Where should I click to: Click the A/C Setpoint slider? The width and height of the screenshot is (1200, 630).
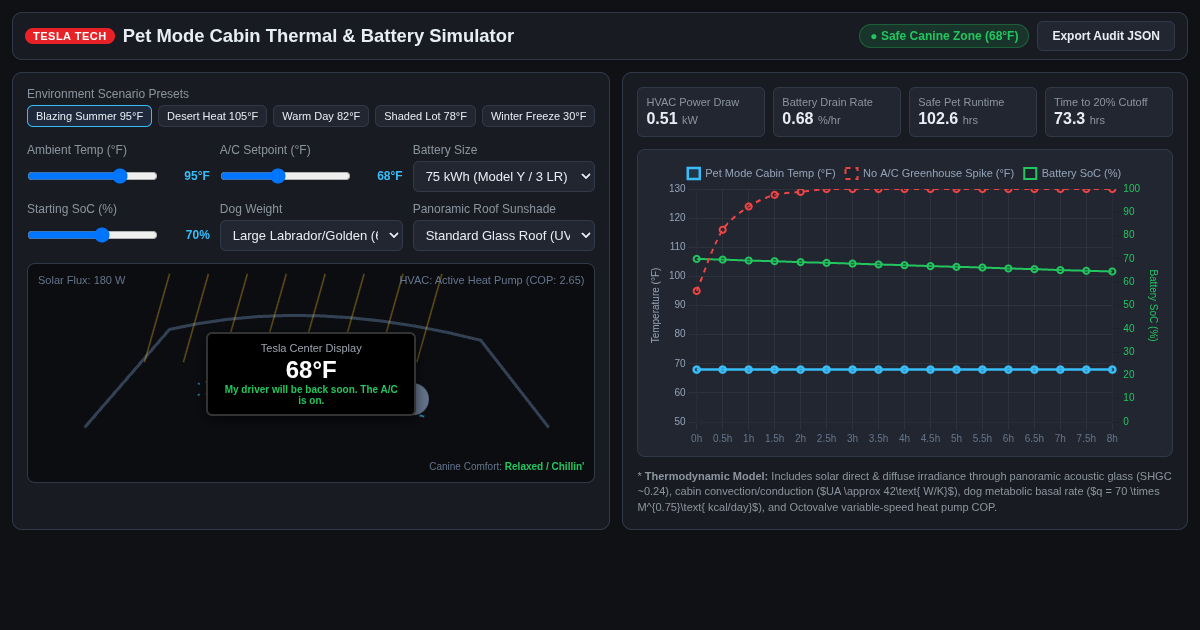pos(285,176)
